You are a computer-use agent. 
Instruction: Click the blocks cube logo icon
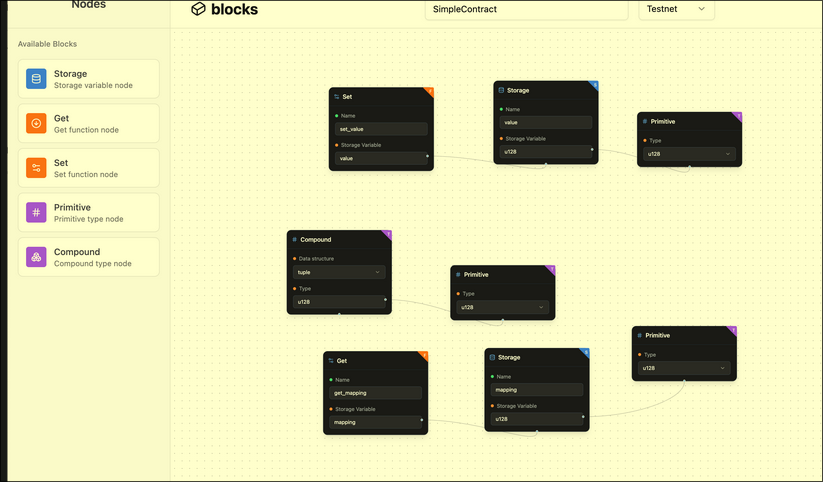198,9
